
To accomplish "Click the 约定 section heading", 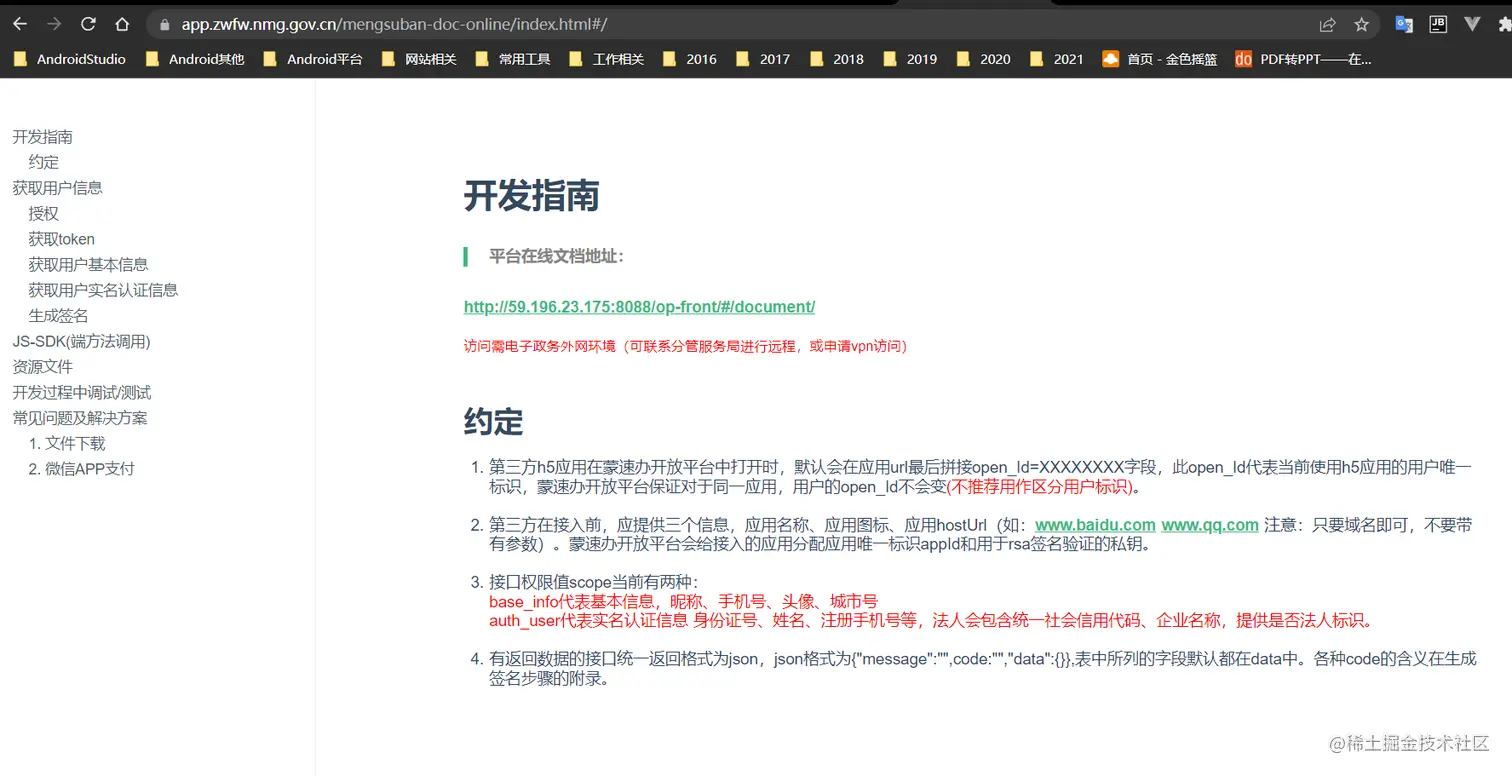I will click(x=494, y=421).
